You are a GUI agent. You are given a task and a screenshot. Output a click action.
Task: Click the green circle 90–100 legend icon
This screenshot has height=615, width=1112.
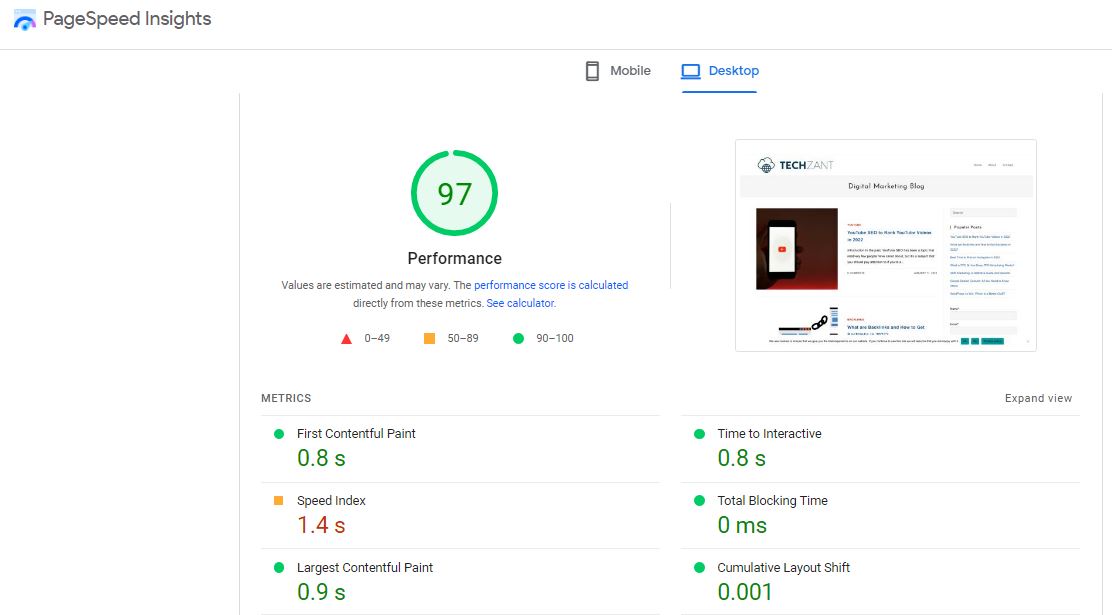coord(518,338)
